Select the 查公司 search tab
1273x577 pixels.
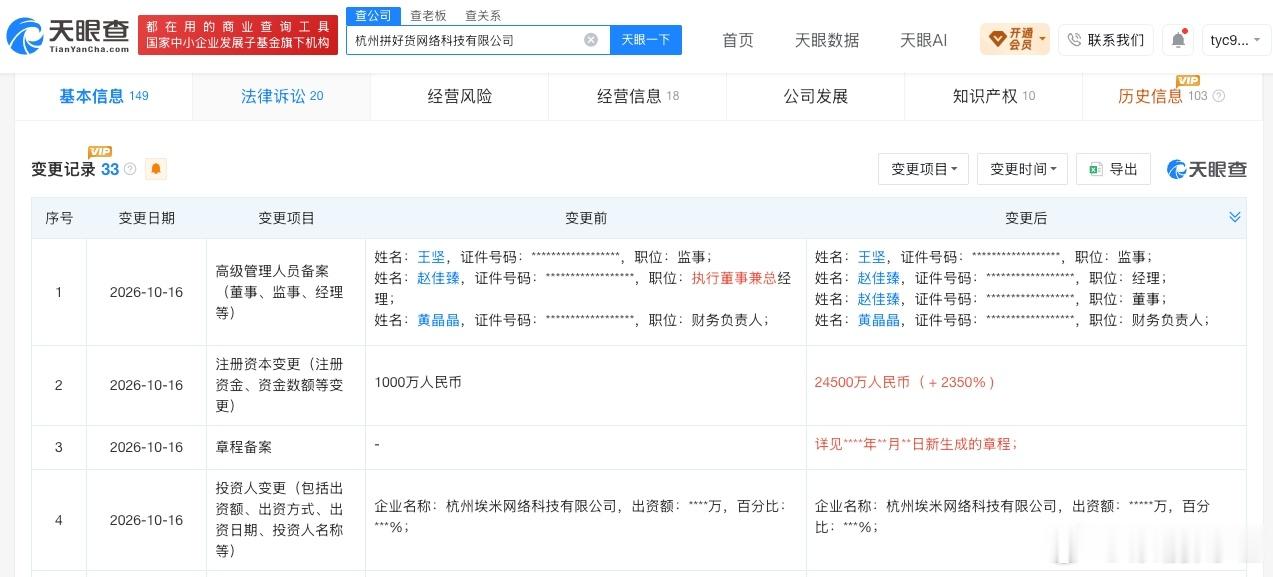click(373, 15)
